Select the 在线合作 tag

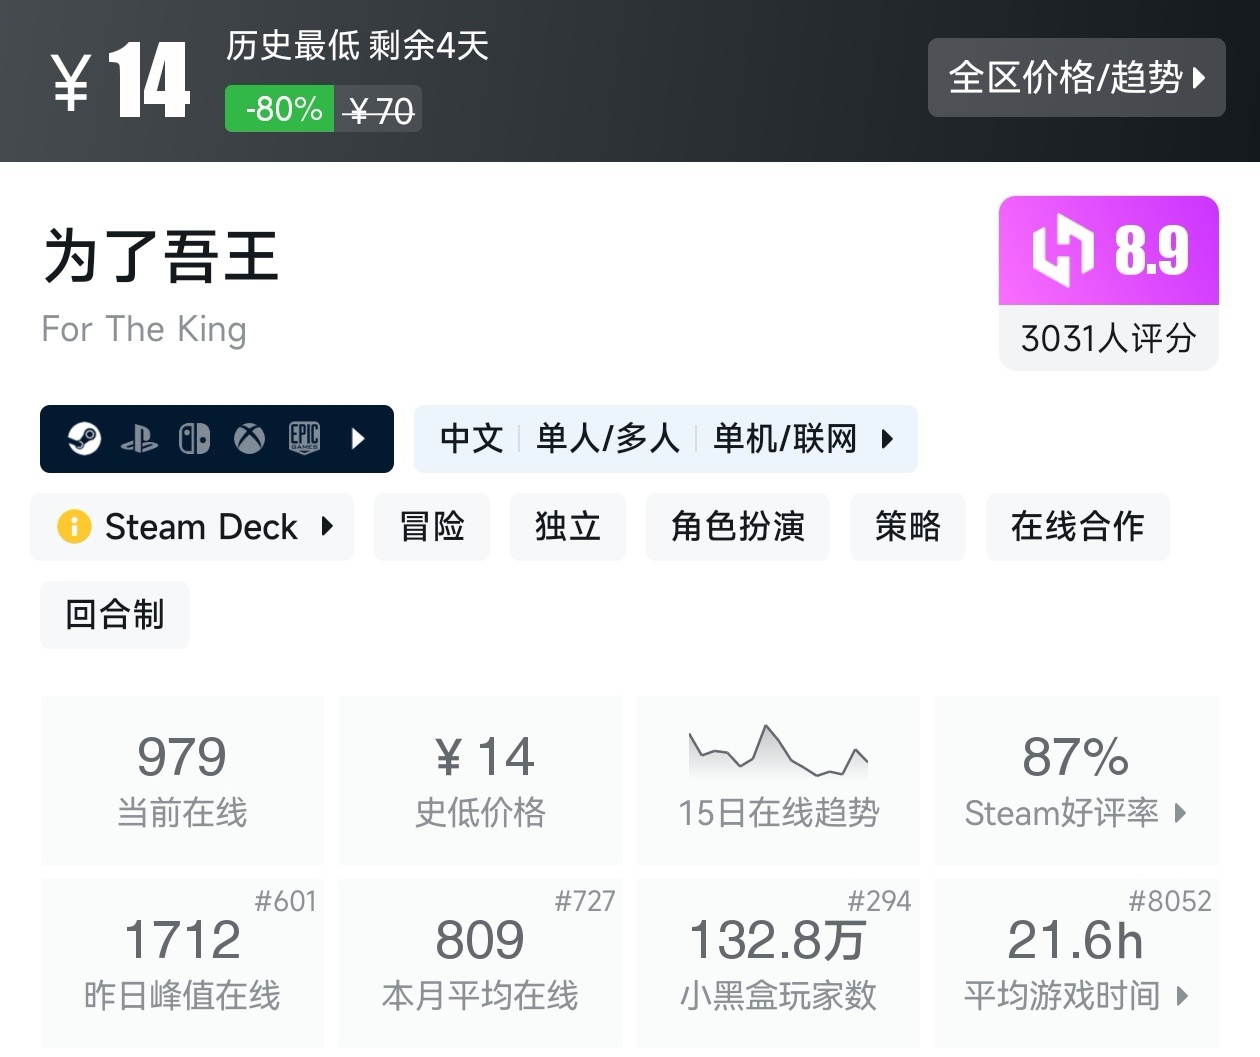point(1077,527)
